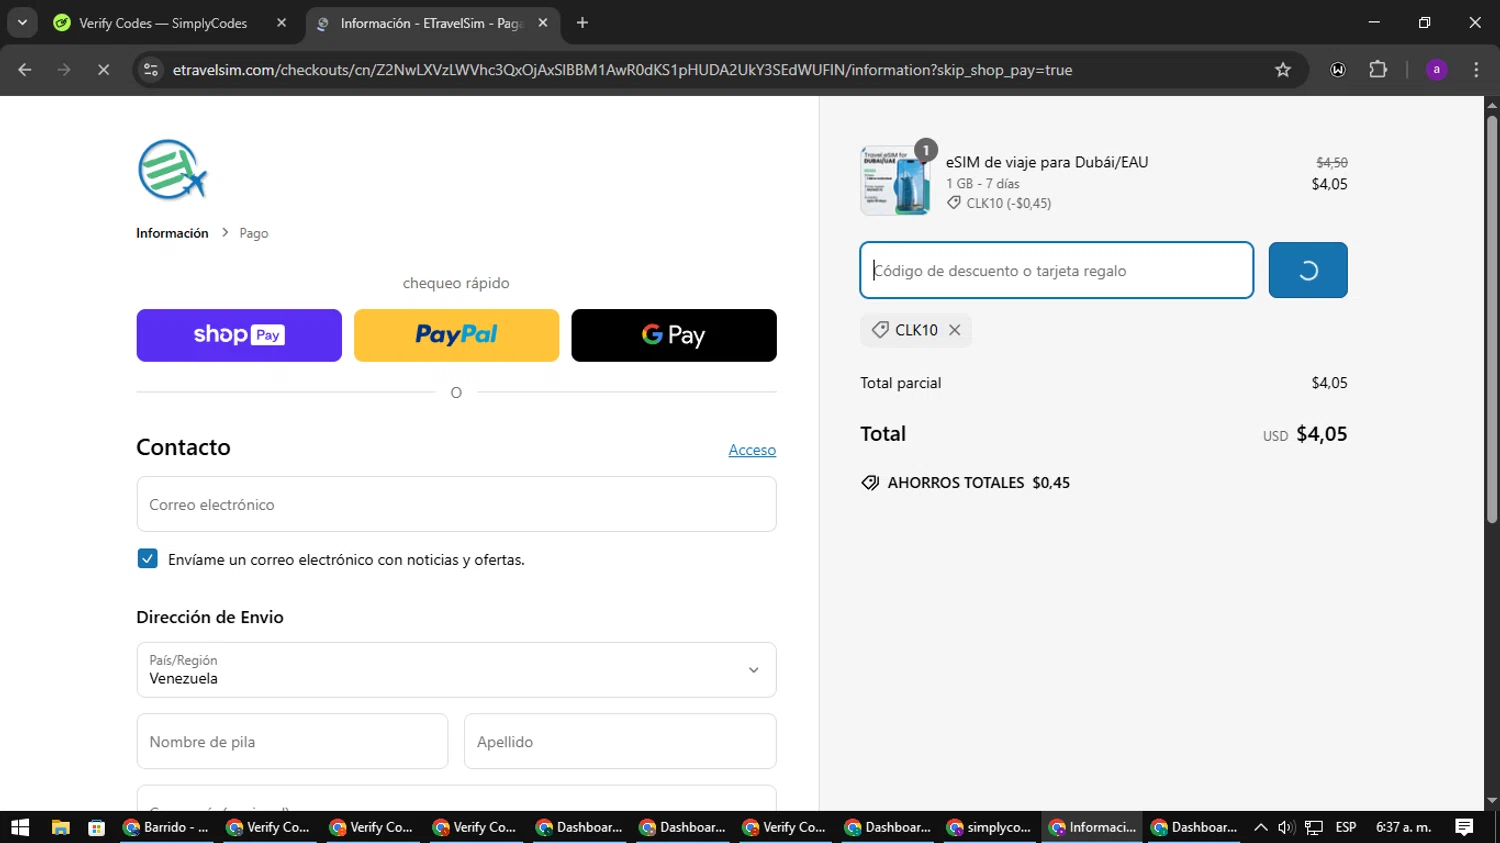Open the País/Región dropdown

pyautogui.click(x=456, y=670)
